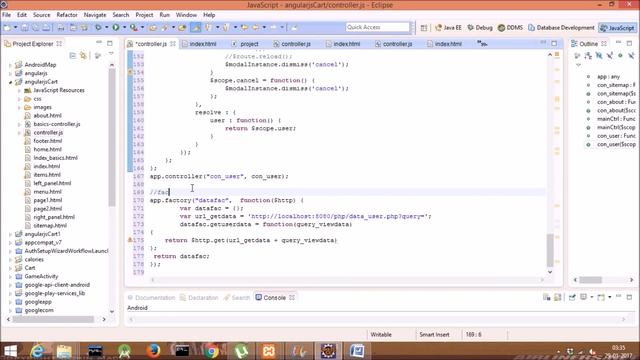This screenshot has width=640, height=360.
Task: Click the Quick Access search field
Action: (x=378, y=27)
